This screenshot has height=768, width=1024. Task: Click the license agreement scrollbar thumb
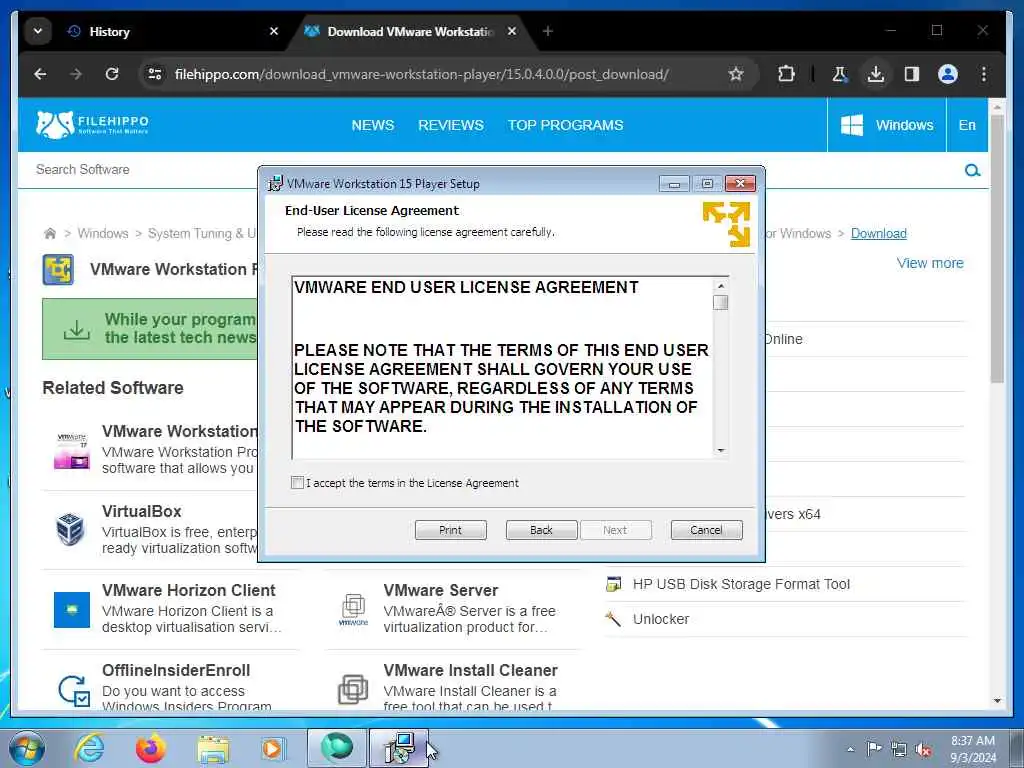pyautogui.click(x=721, y=302)
